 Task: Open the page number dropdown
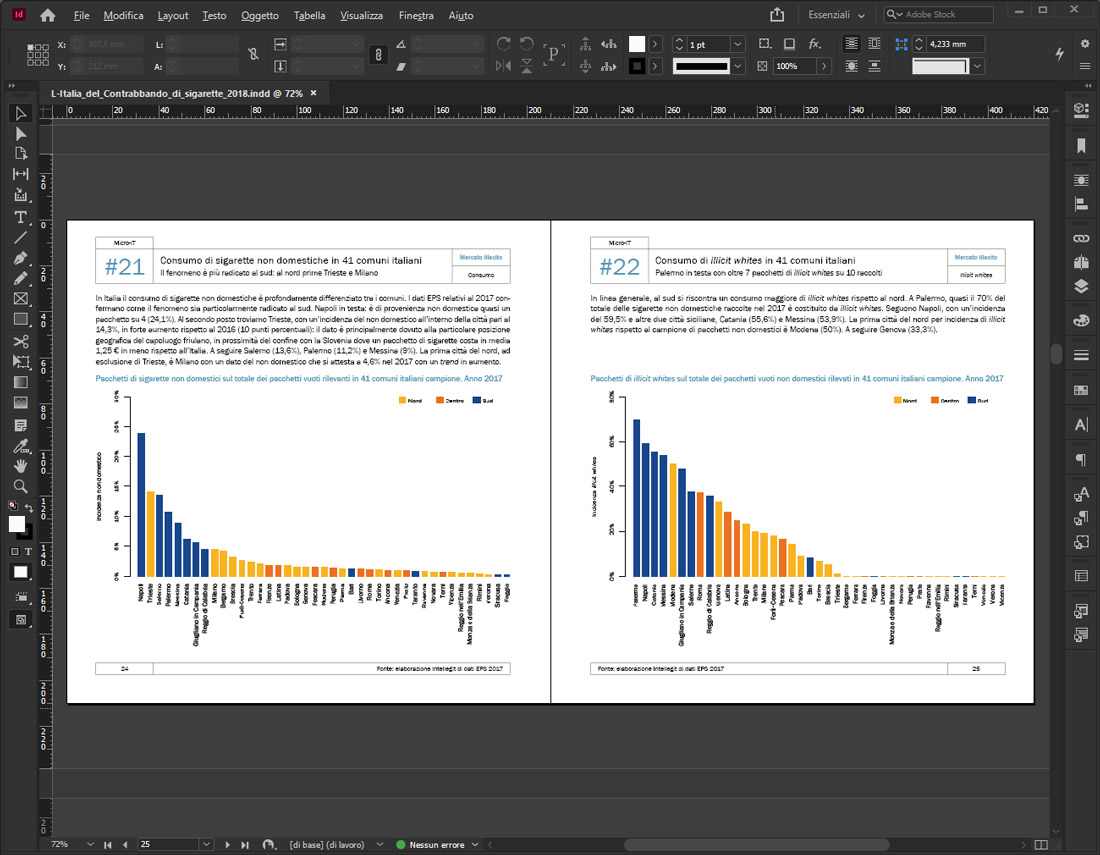[x=206, y=845]
